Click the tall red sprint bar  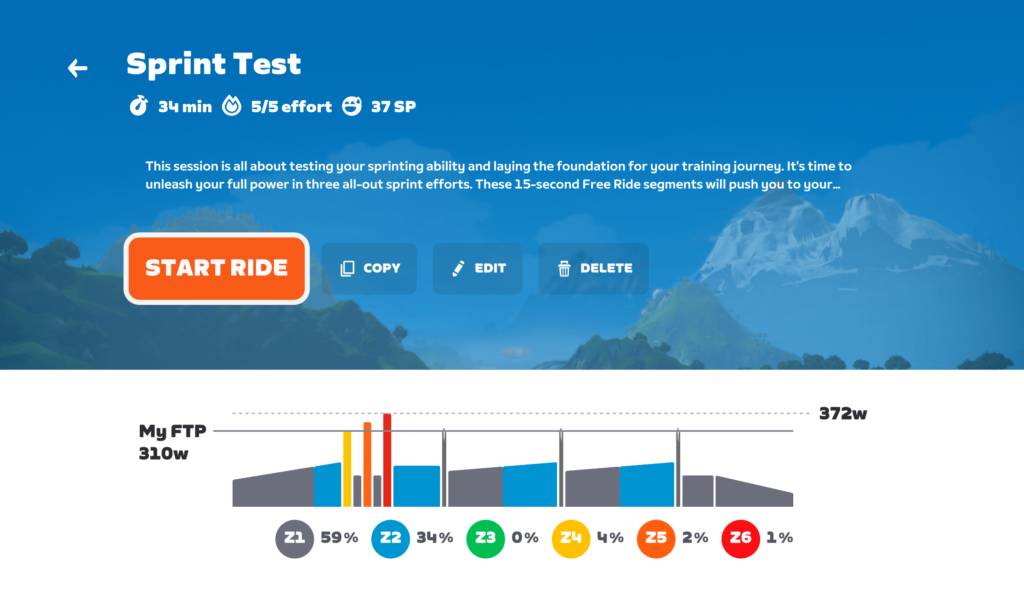(387, 460)
